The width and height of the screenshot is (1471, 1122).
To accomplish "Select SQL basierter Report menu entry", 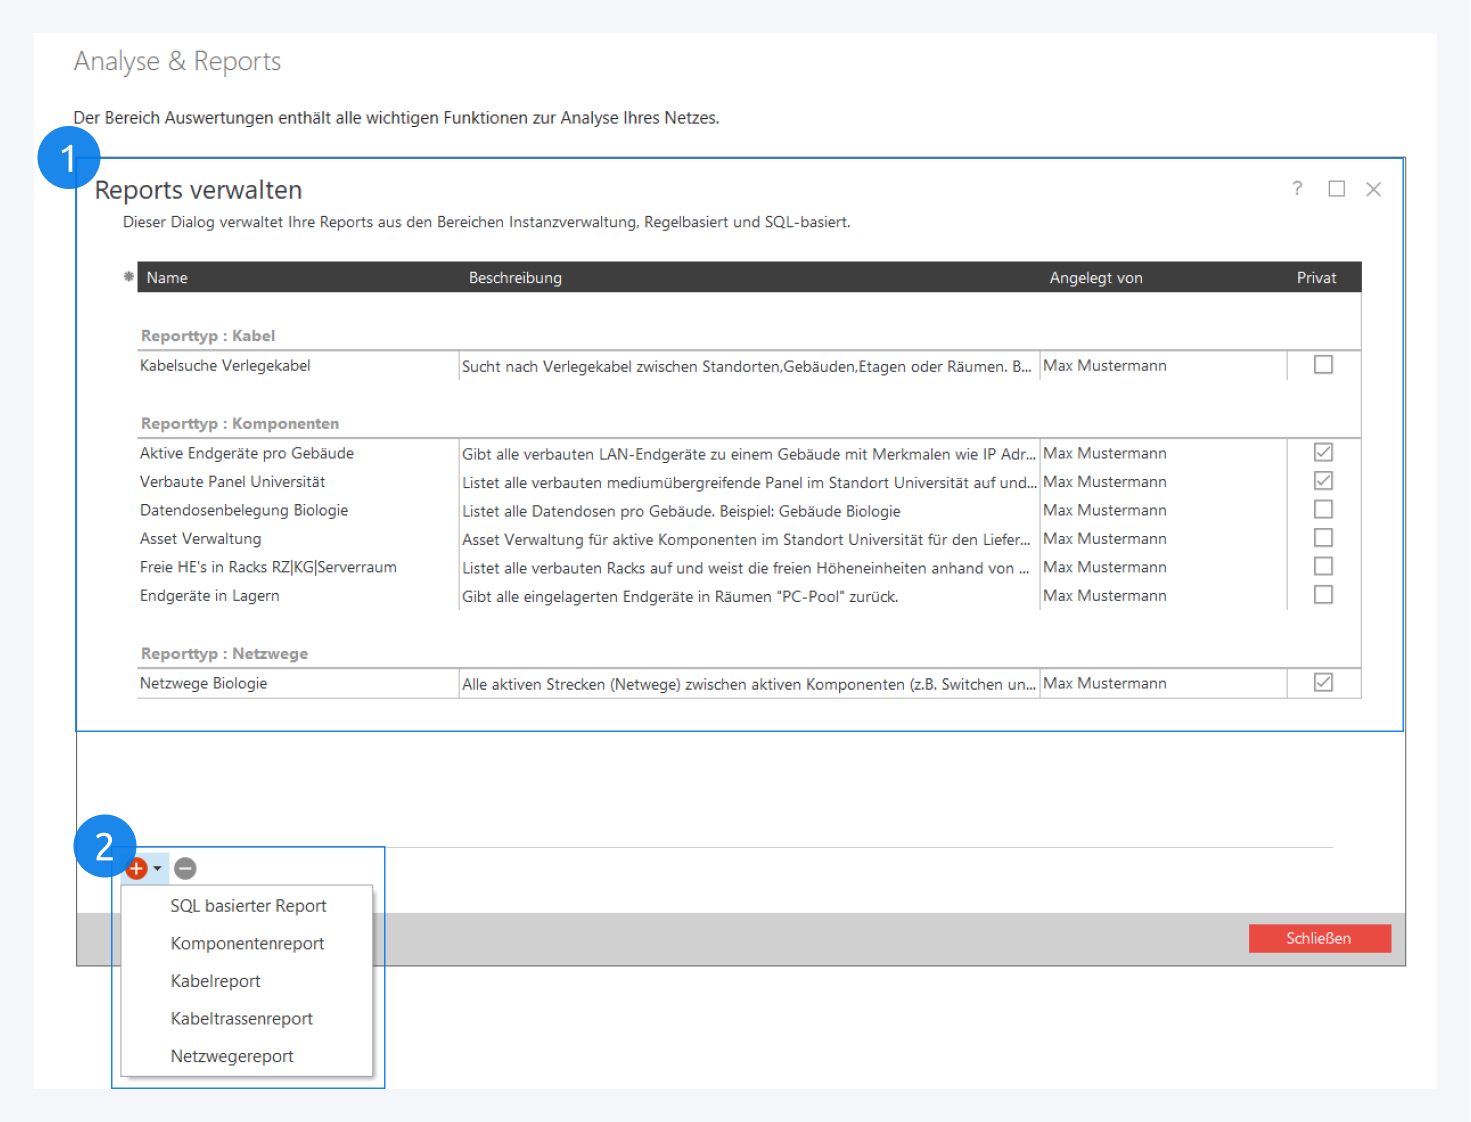I will tap(248, 906).
